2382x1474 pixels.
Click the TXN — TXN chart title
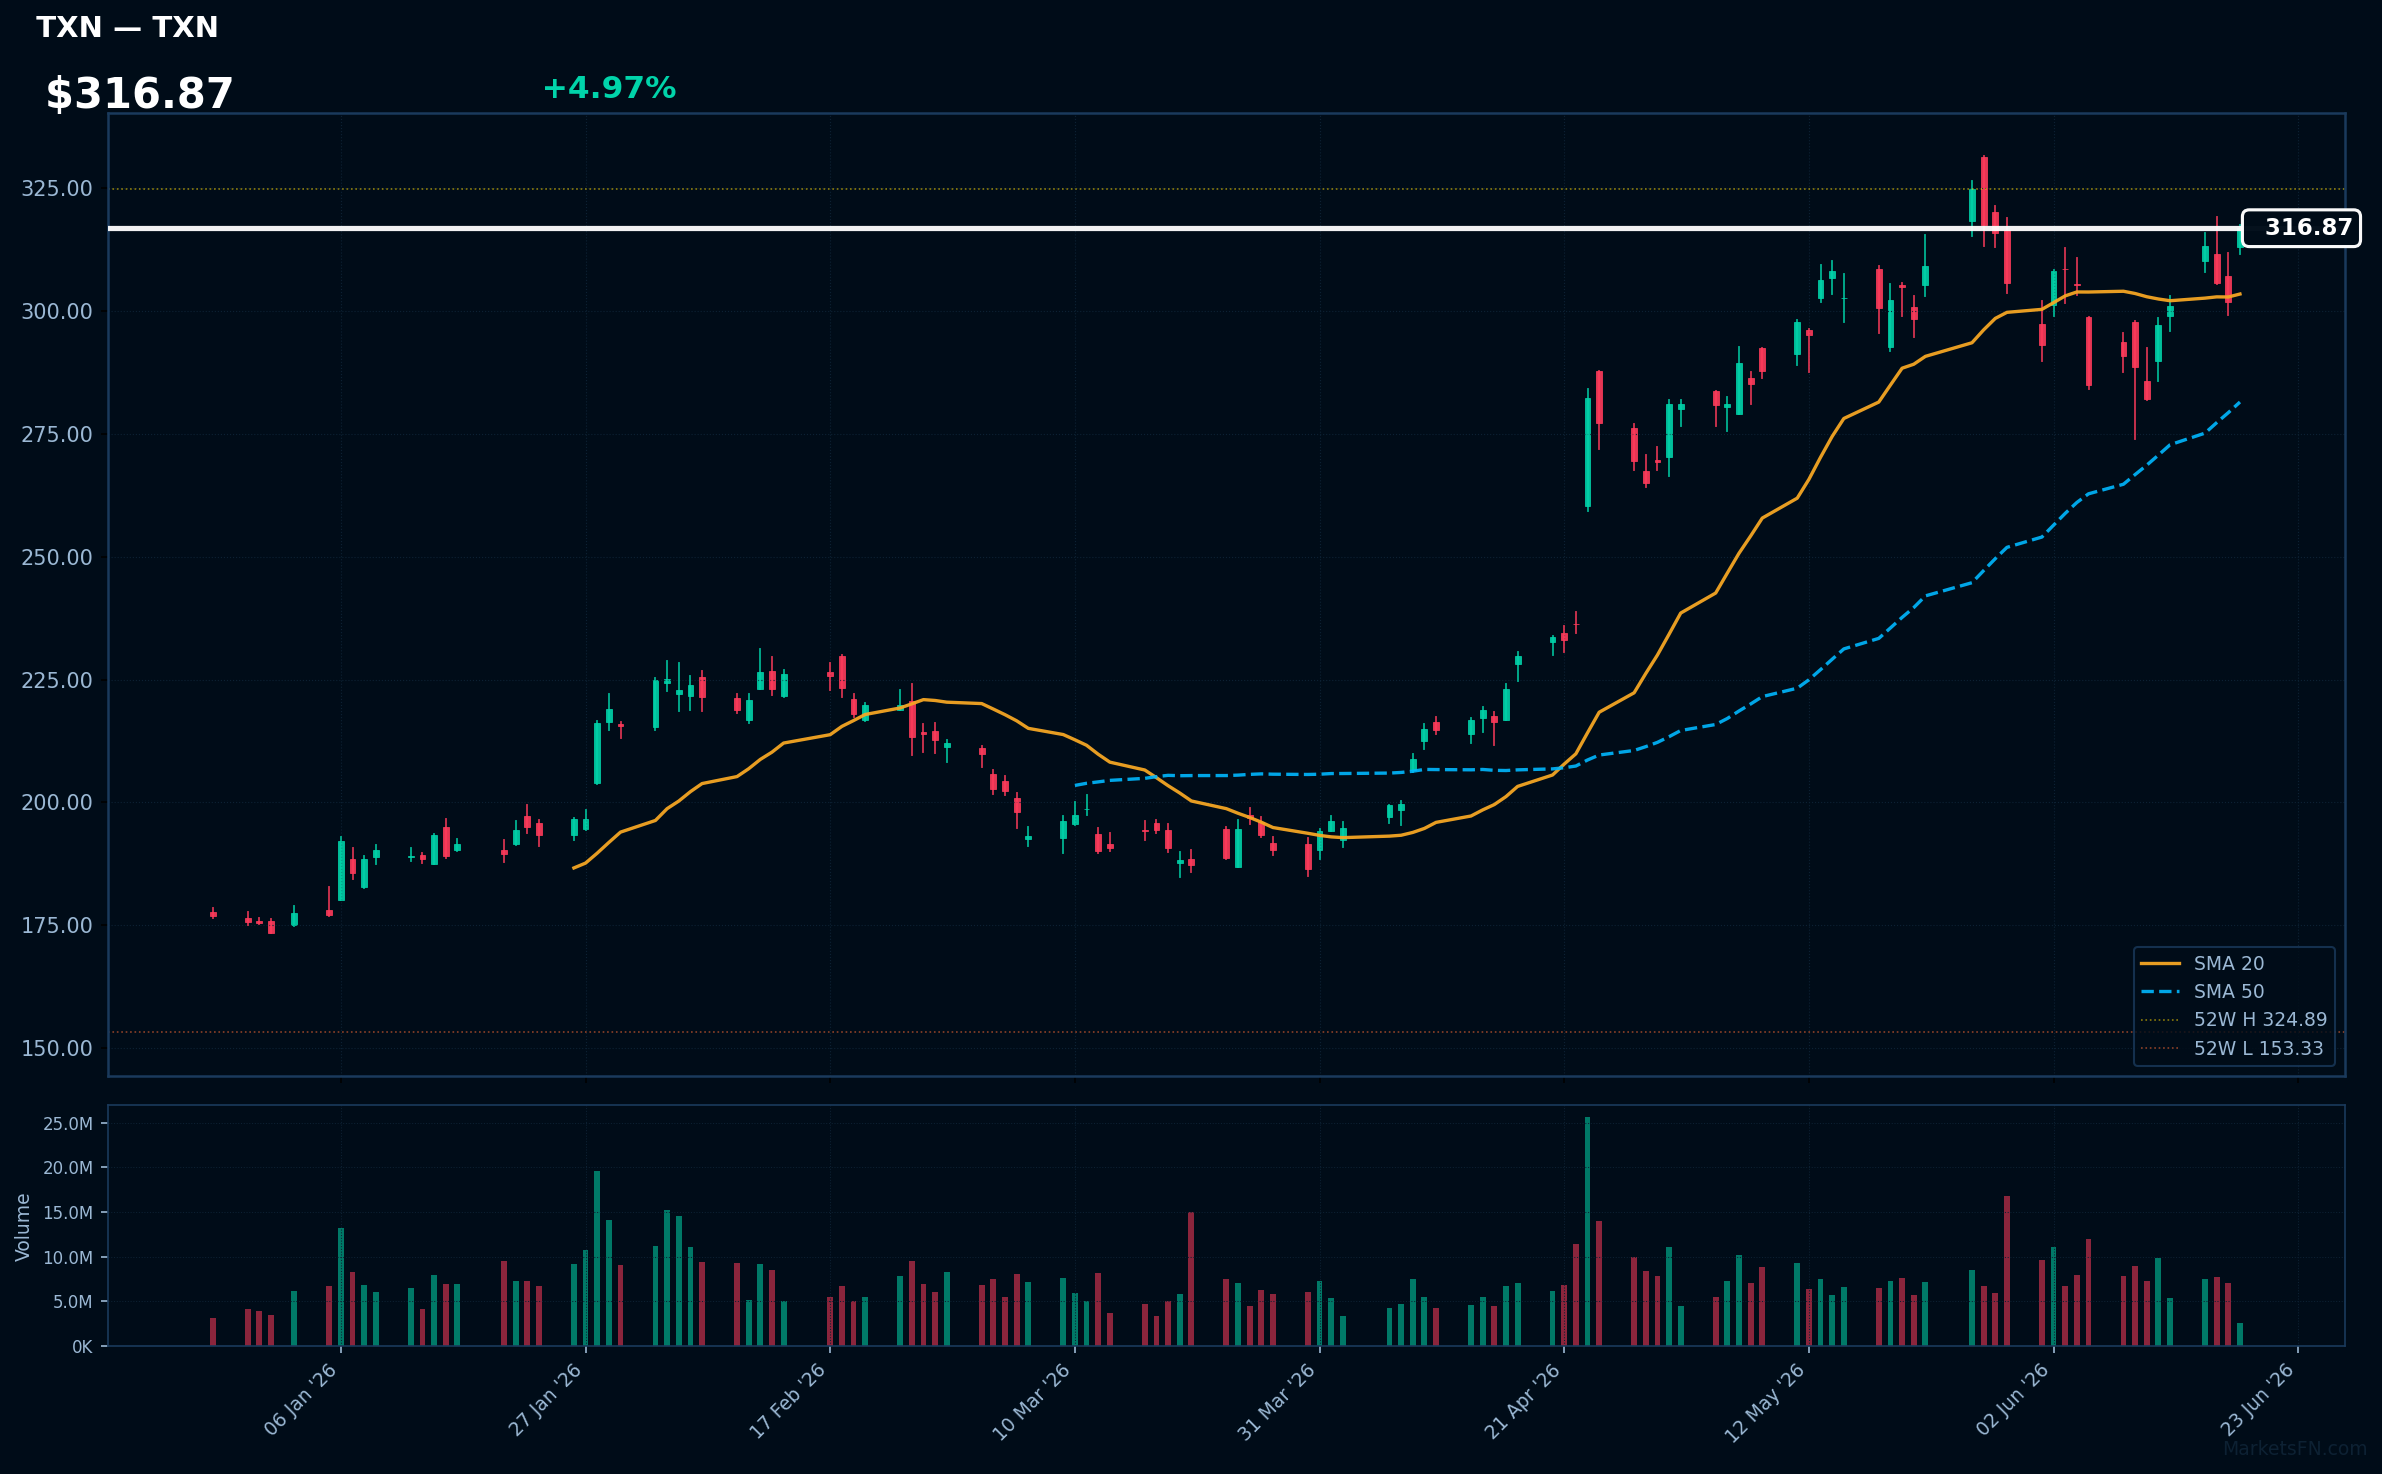(x=127, y=27)
